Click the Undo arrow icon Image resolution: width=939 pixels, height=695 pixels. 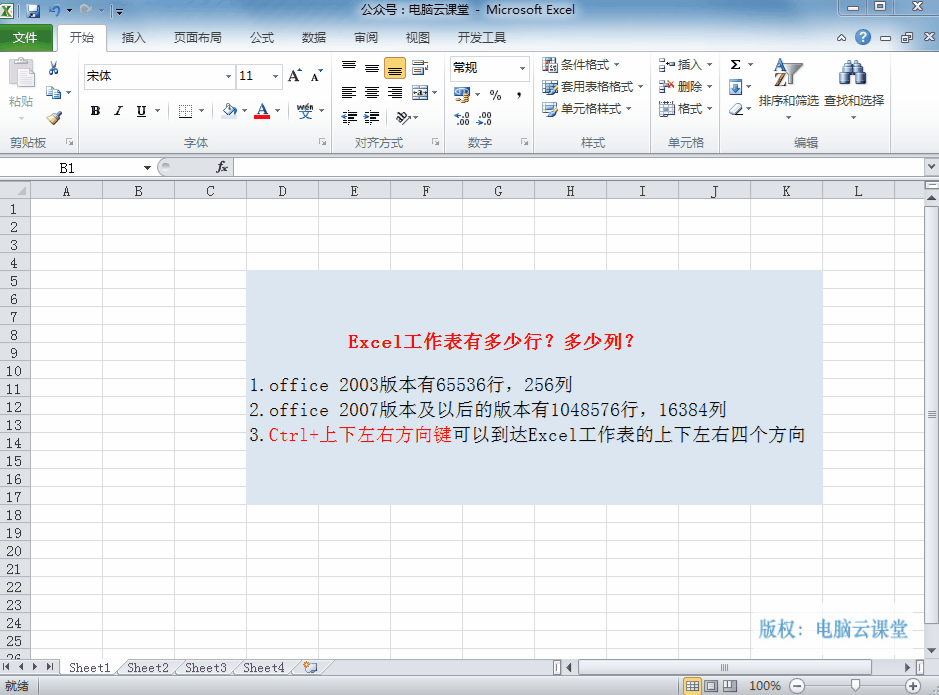point(54,10)
